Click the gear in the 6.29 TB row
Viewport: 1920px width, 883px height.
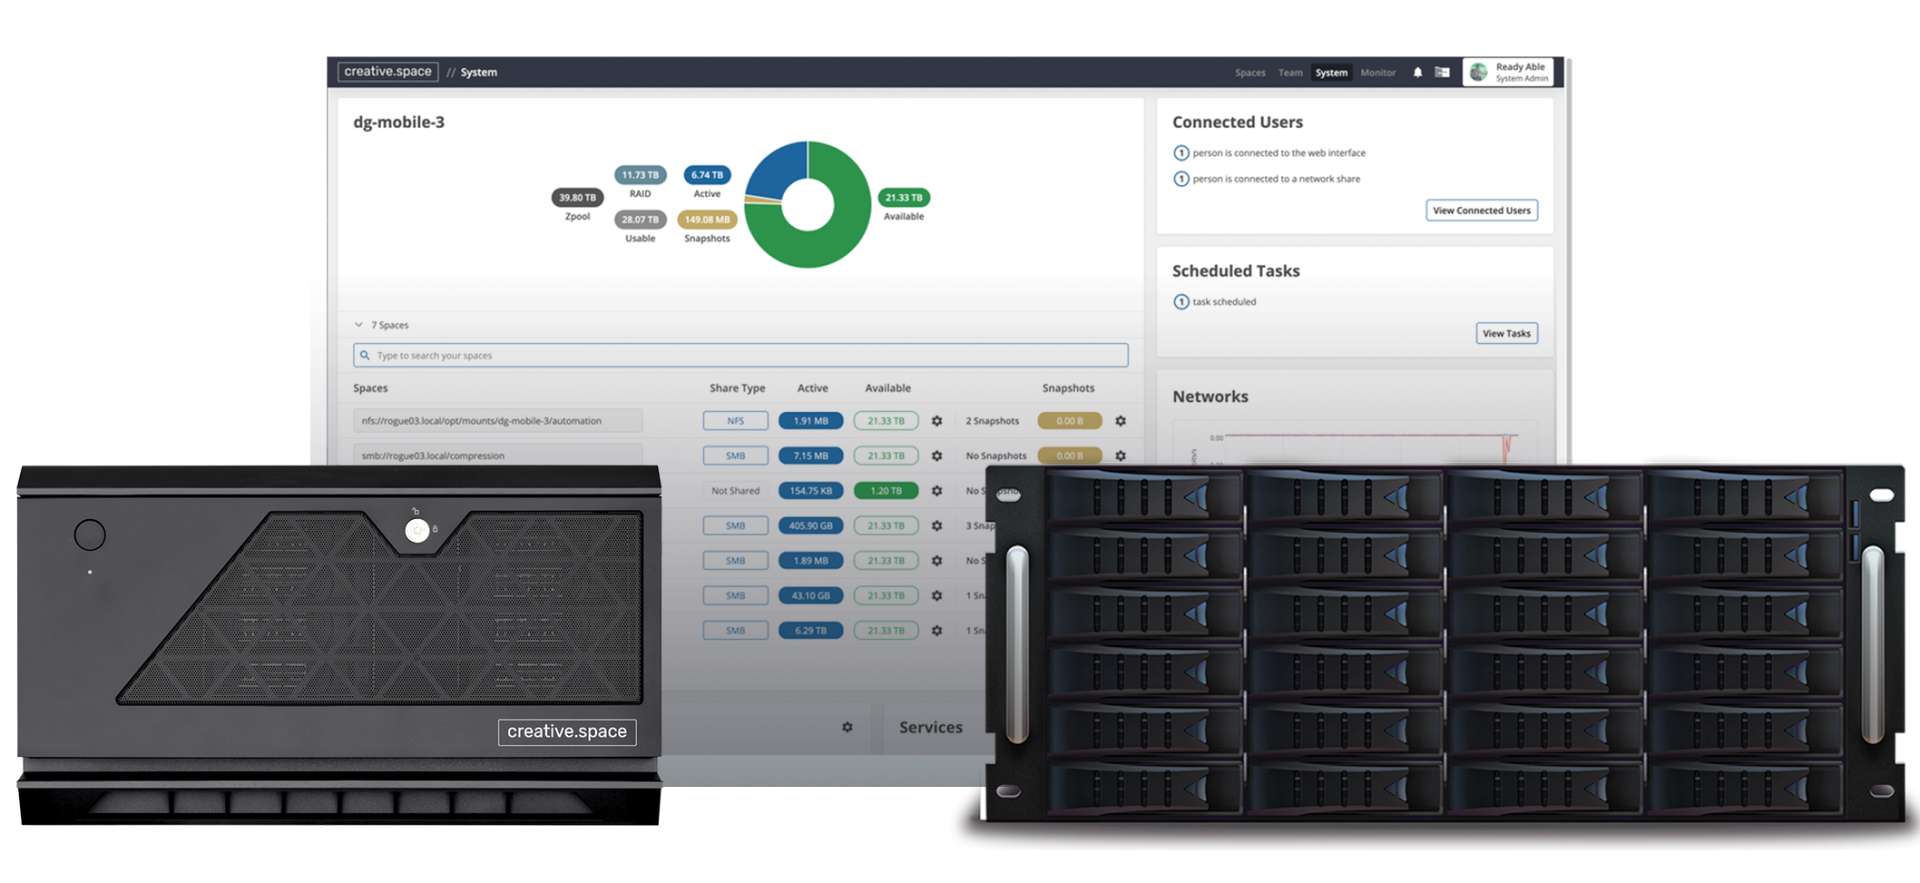coord(937,631)
